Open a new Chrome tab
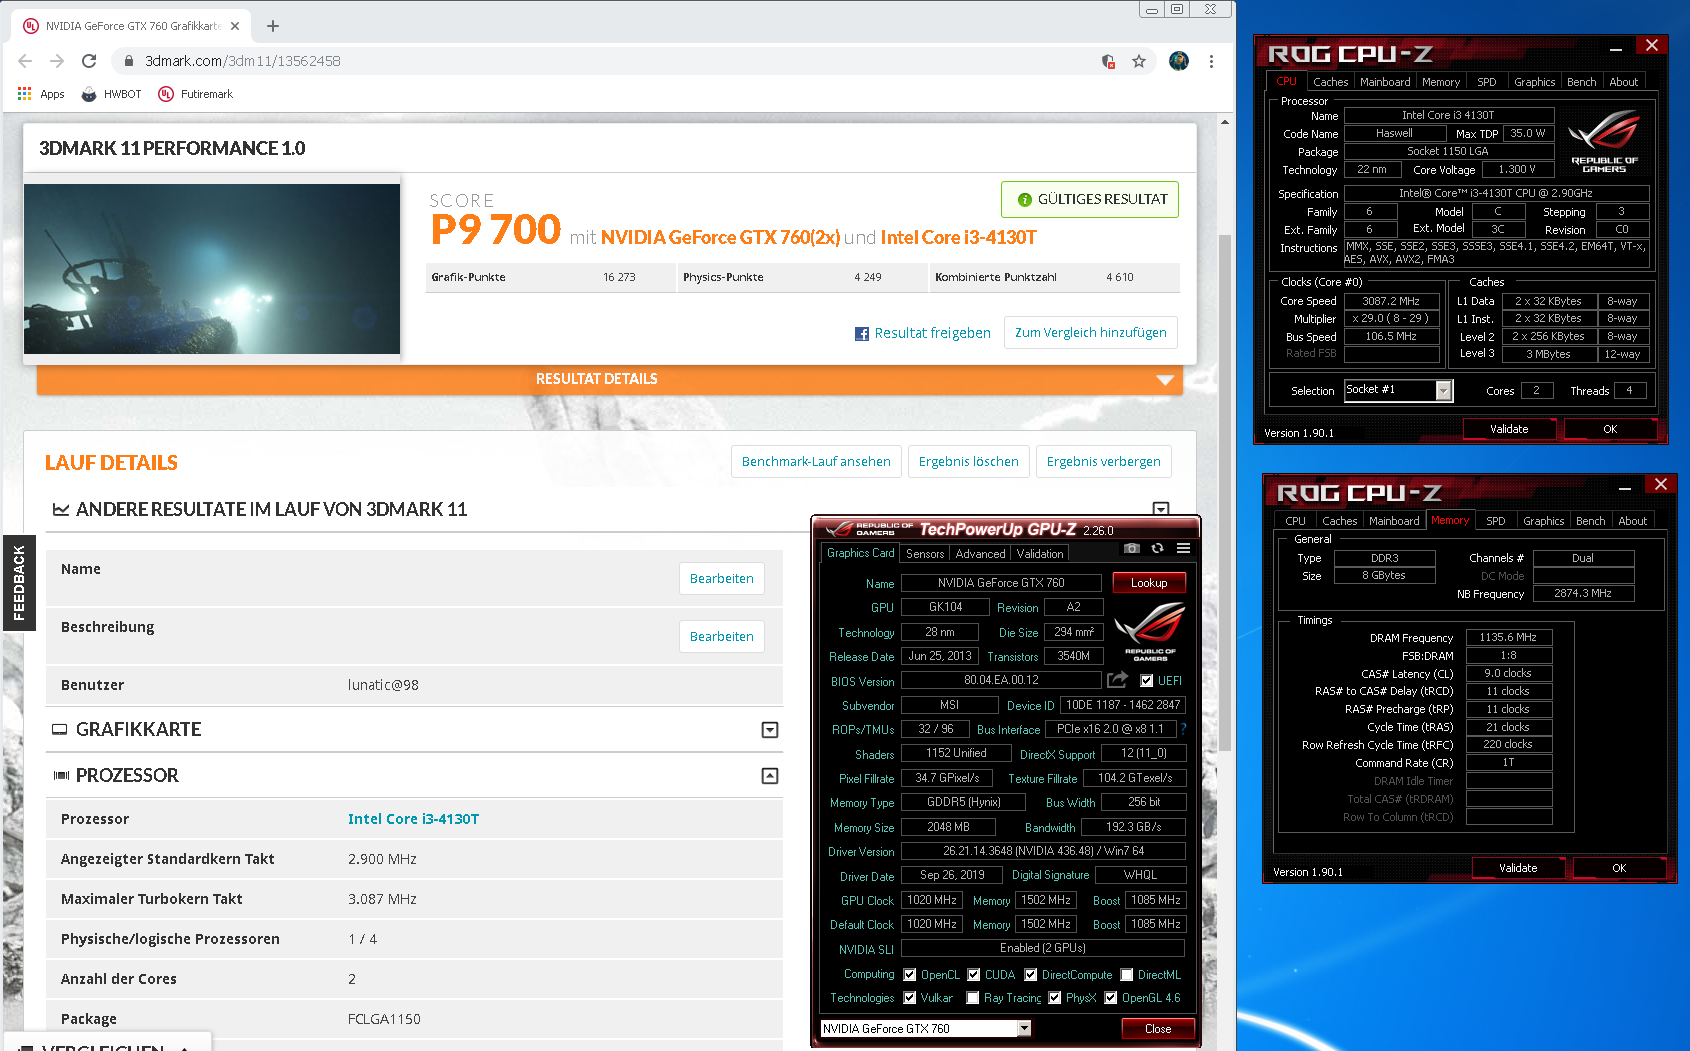This screenshot has height=1051, width=1690. pos(273,26)
